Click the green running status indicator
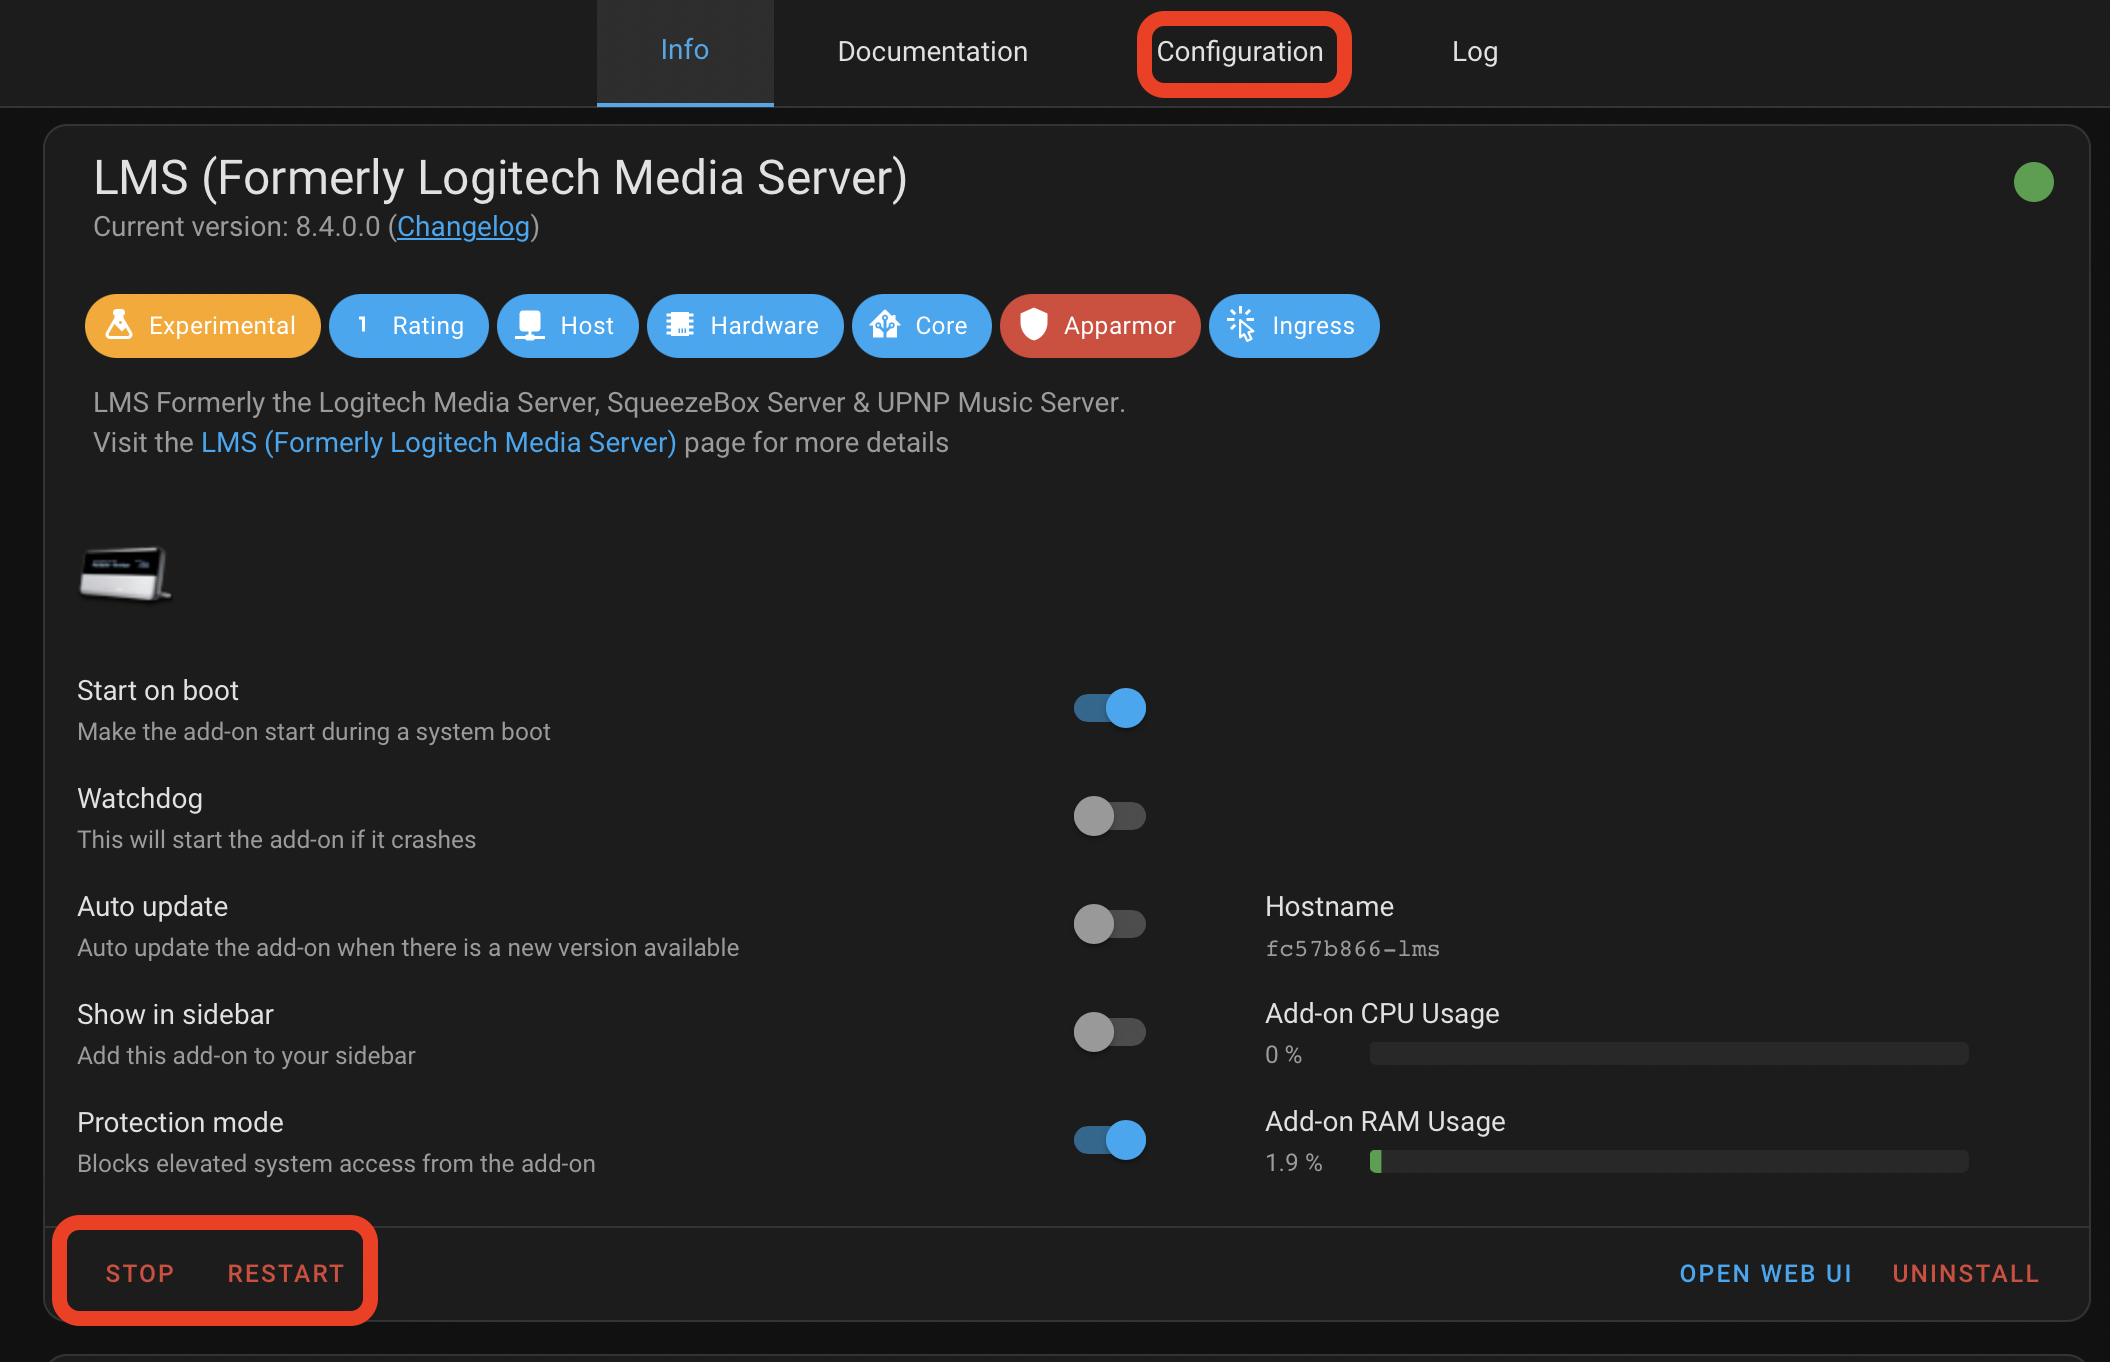2110x1362 pixels. pos(2033,182)
